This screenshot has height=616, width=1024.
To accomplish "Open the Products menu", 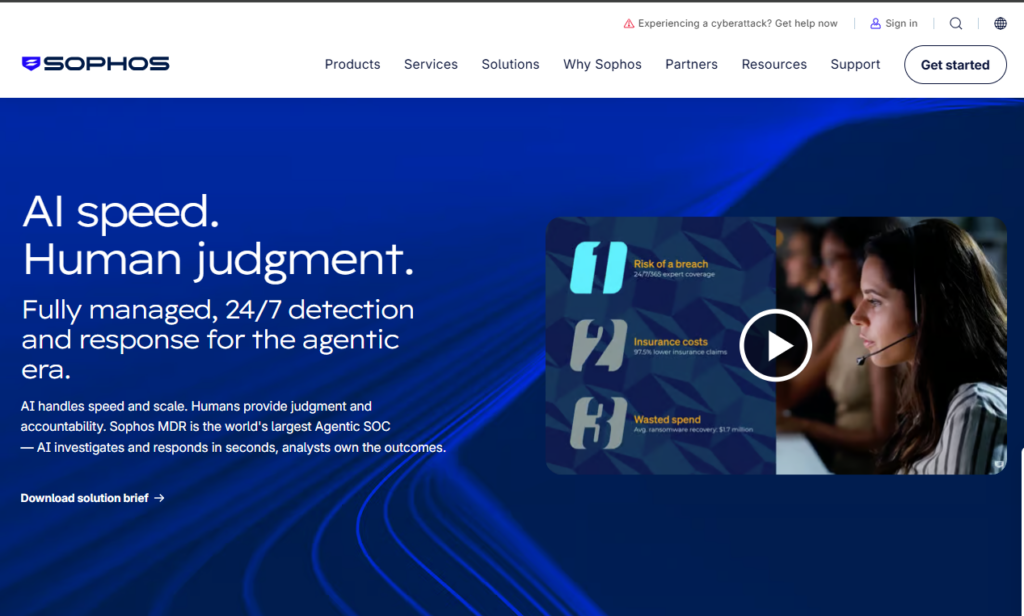I will [x=353, y=64].
